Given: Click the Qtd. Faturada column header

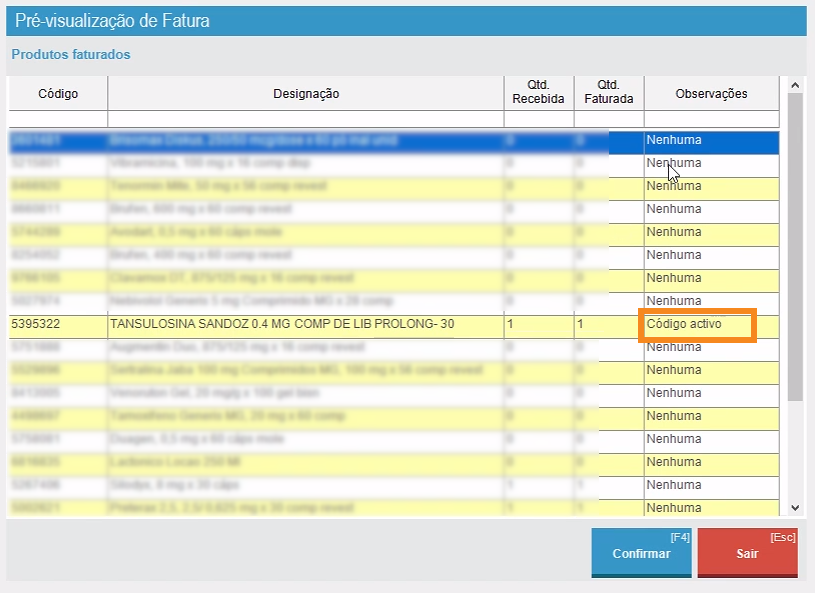Looking at the screenshot, I should coord(608,92).
